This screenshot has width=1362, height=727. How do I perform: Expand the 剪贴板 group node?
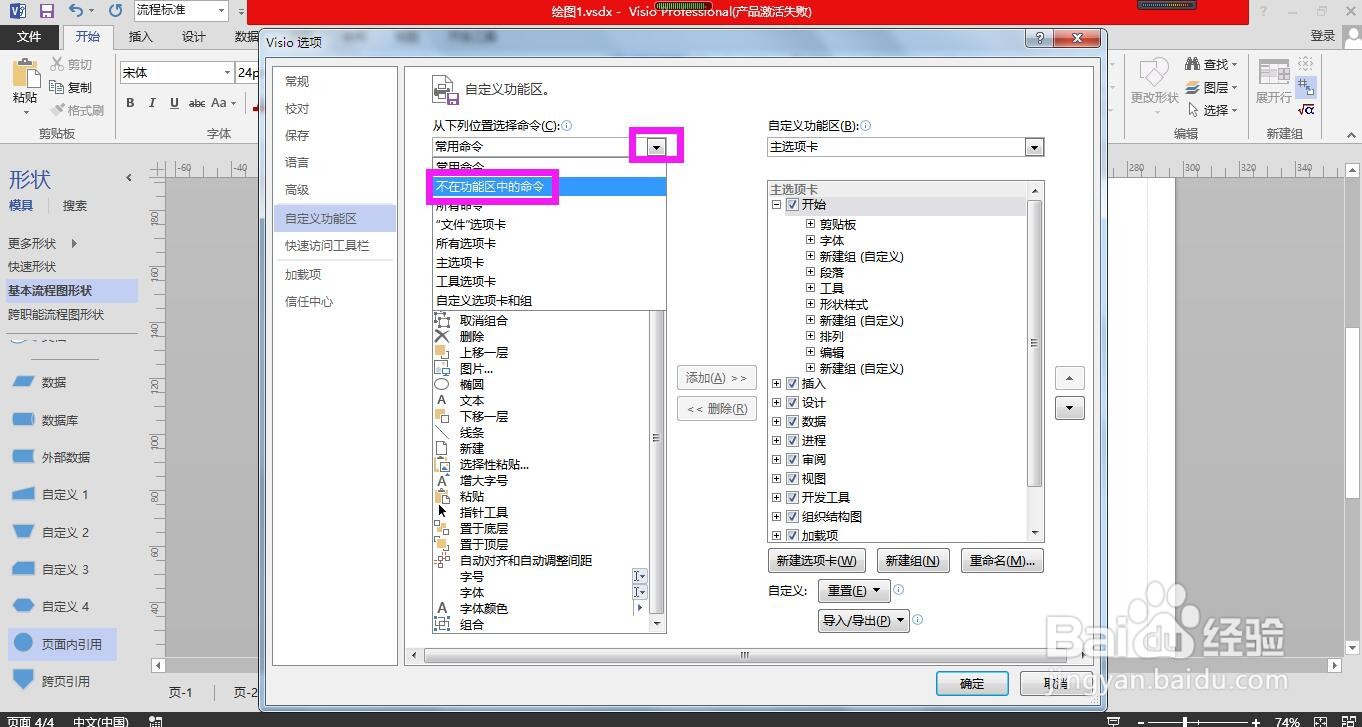coord(810,224)
